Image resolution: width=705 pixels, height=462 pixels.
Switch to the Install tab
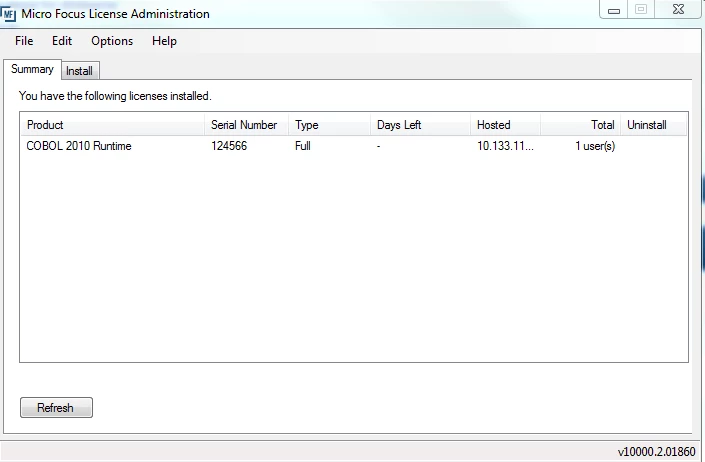click(x=80, y=71)
